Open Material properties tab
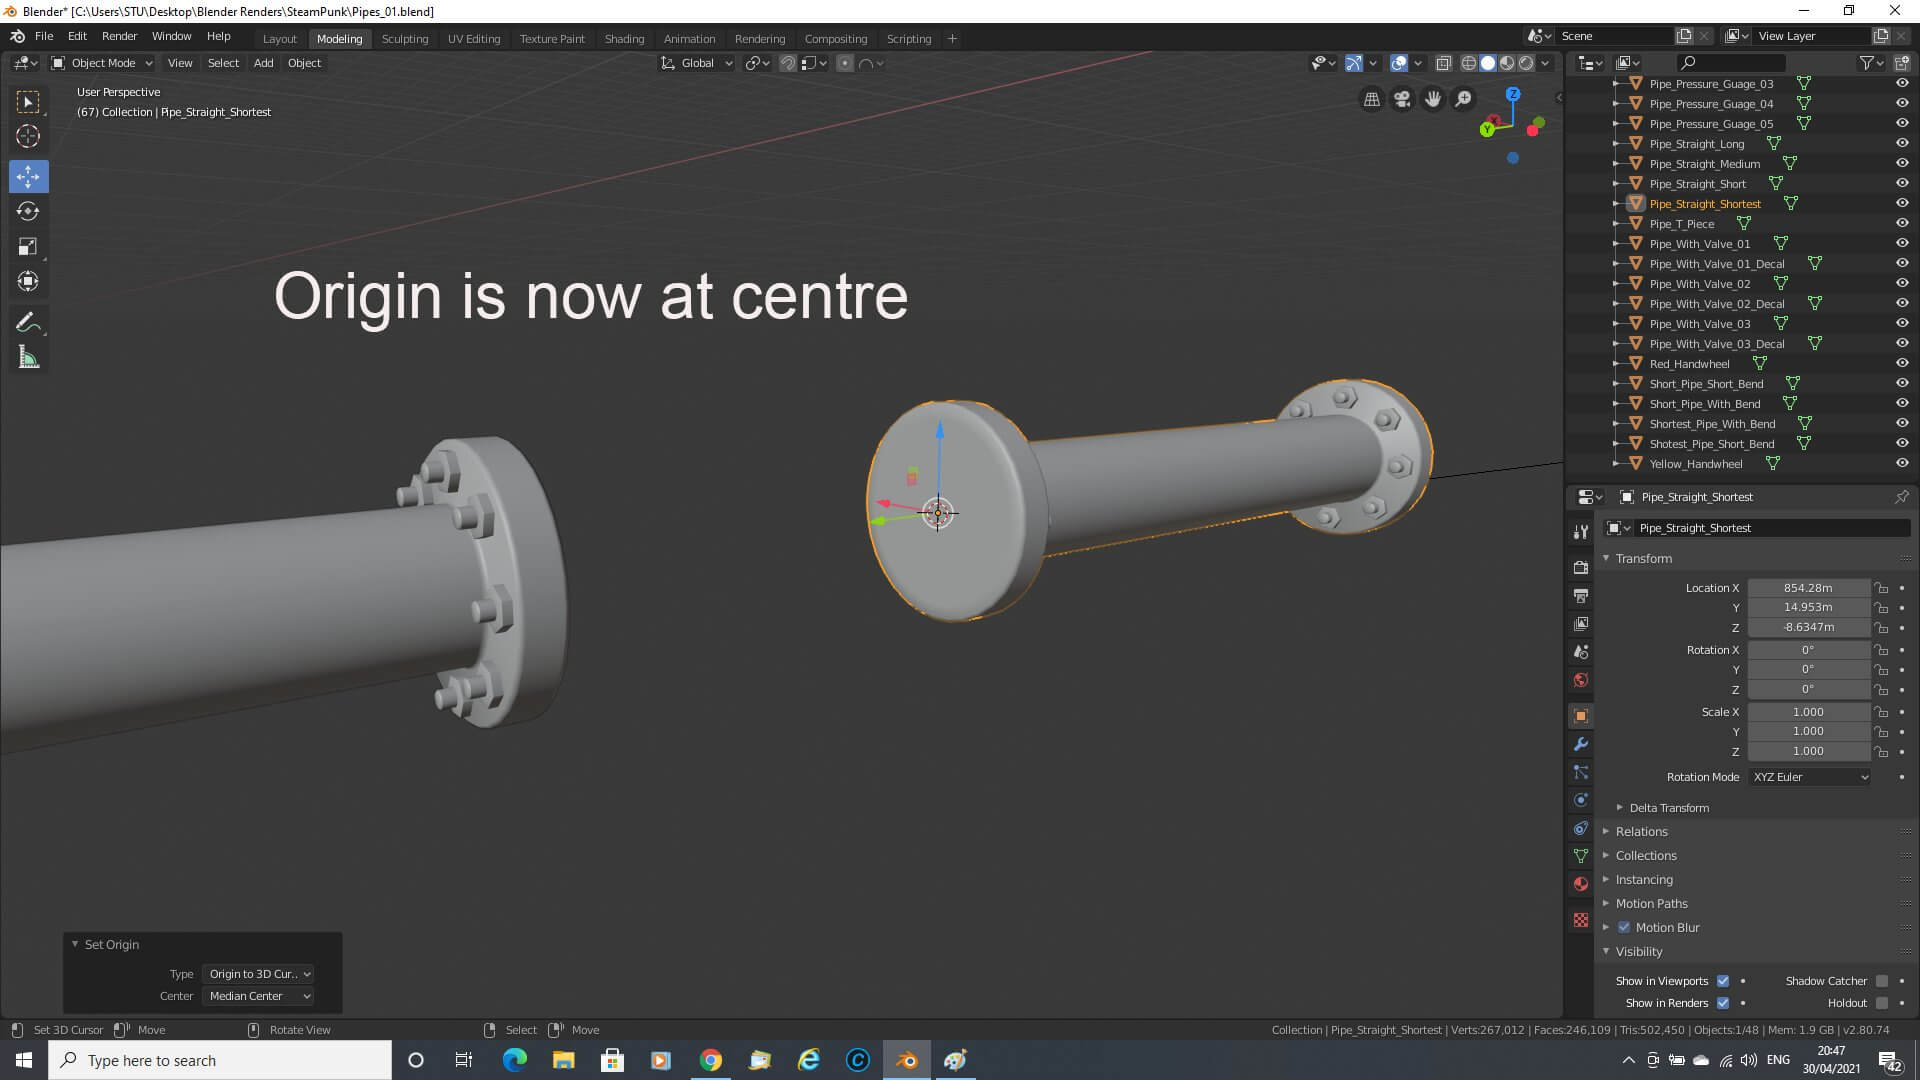The height and width of the screenshot is (1080, 1920). click(1581, 884)
